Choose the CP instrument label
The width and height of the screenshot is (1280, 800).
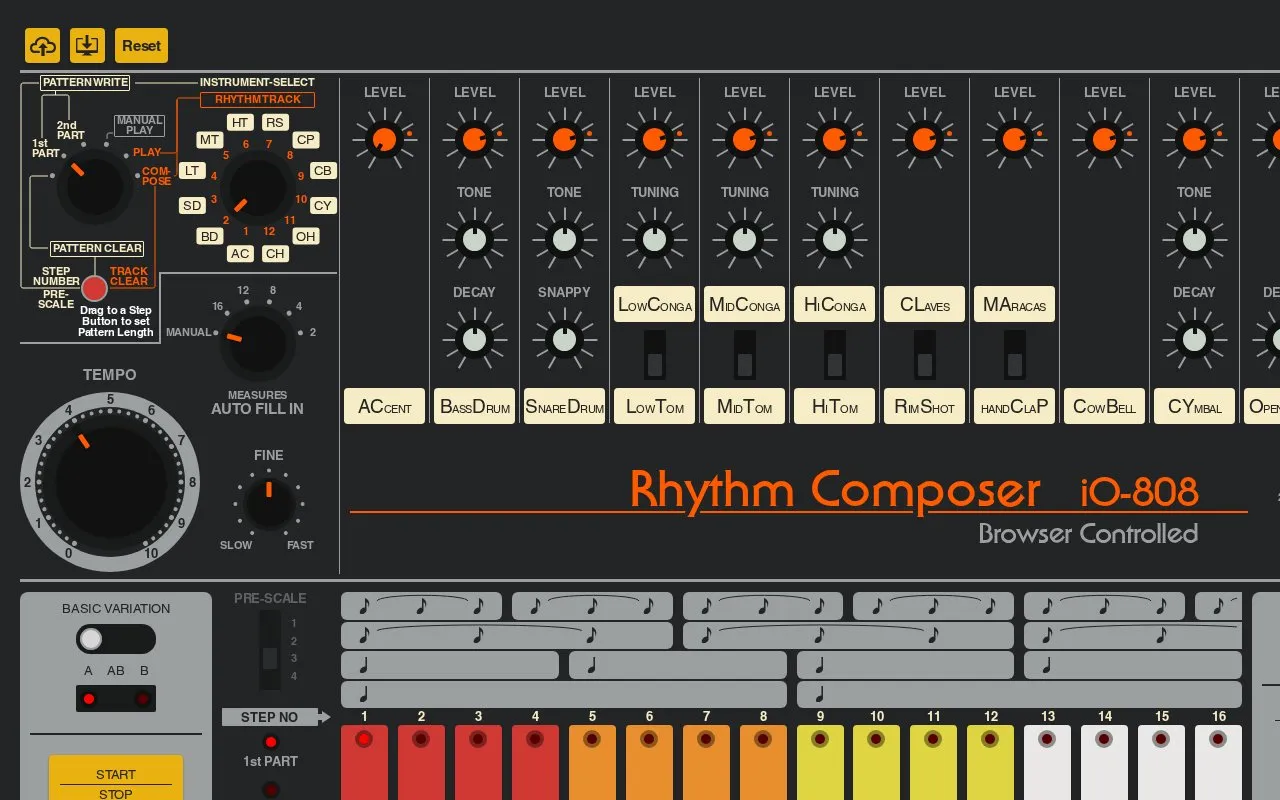306,140
